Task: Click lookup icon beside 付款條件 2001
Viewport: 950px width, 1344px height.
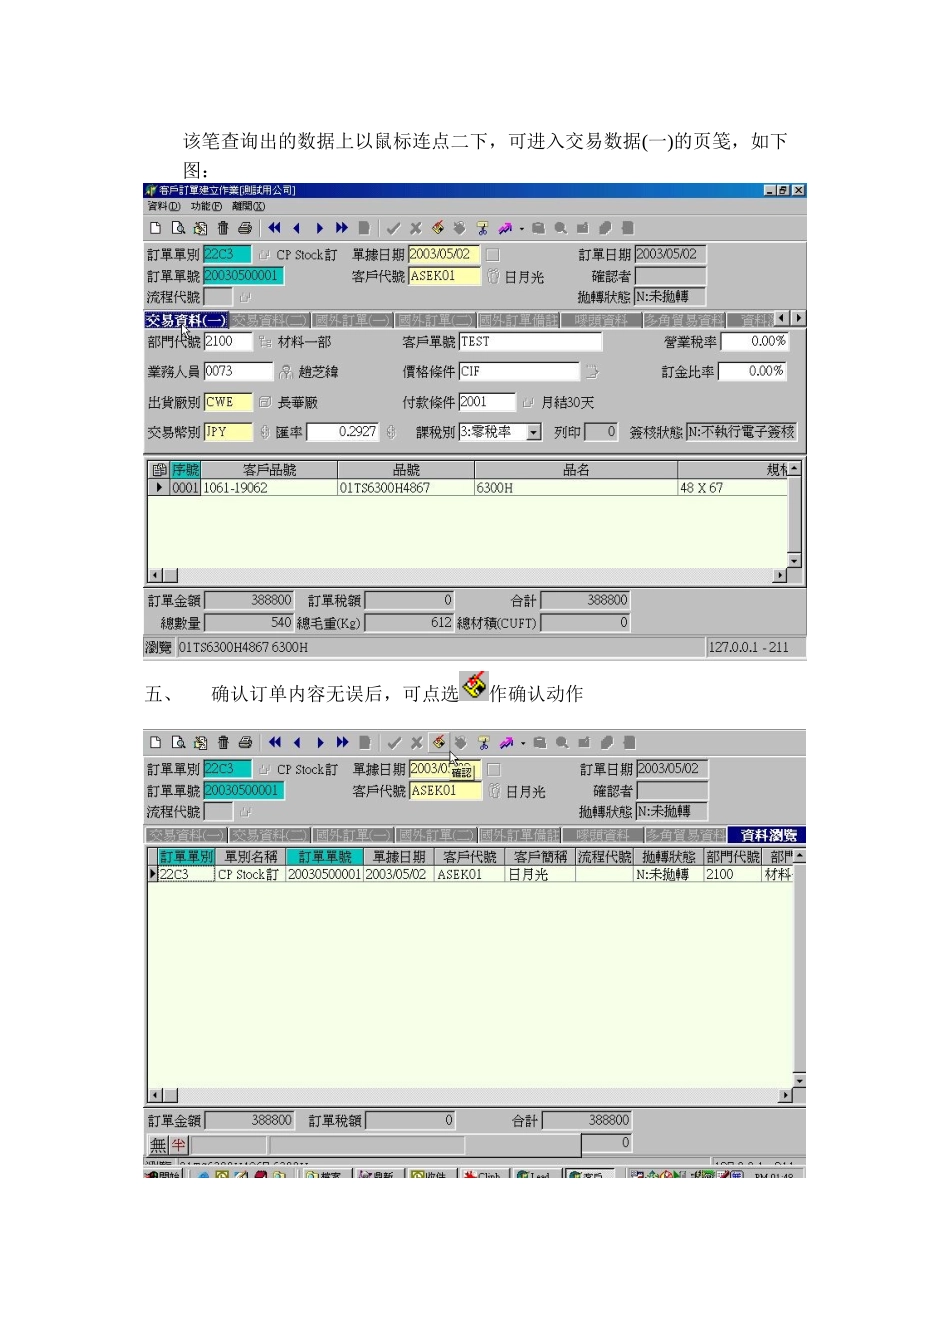Action: click(x=527, y=402)
